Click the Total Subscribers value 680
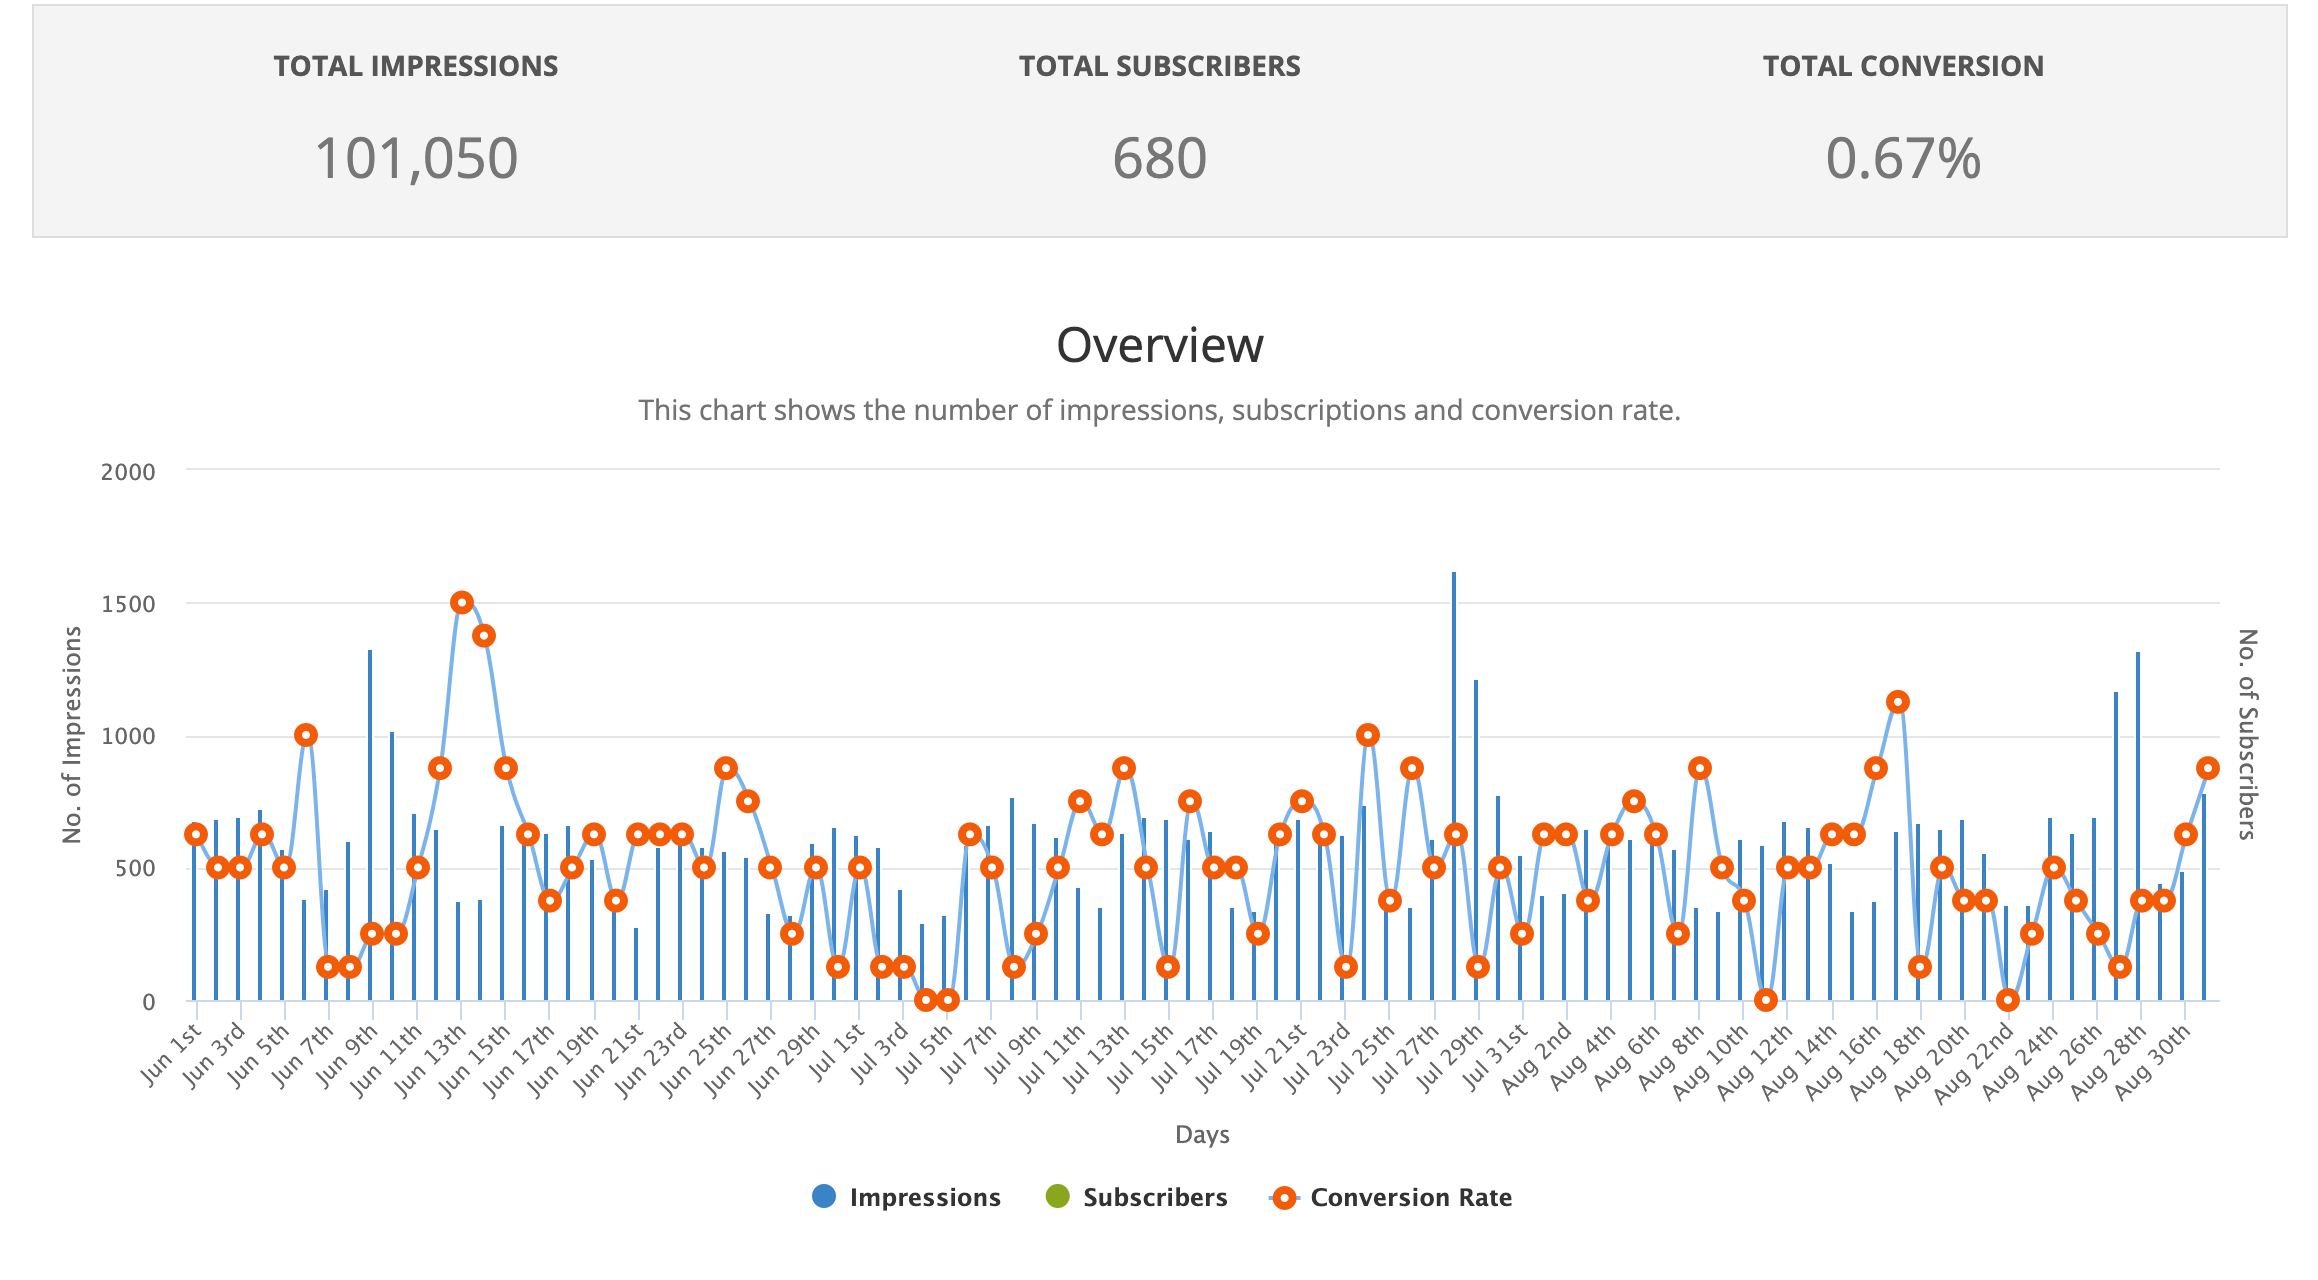 click(x=1159, y=159)
